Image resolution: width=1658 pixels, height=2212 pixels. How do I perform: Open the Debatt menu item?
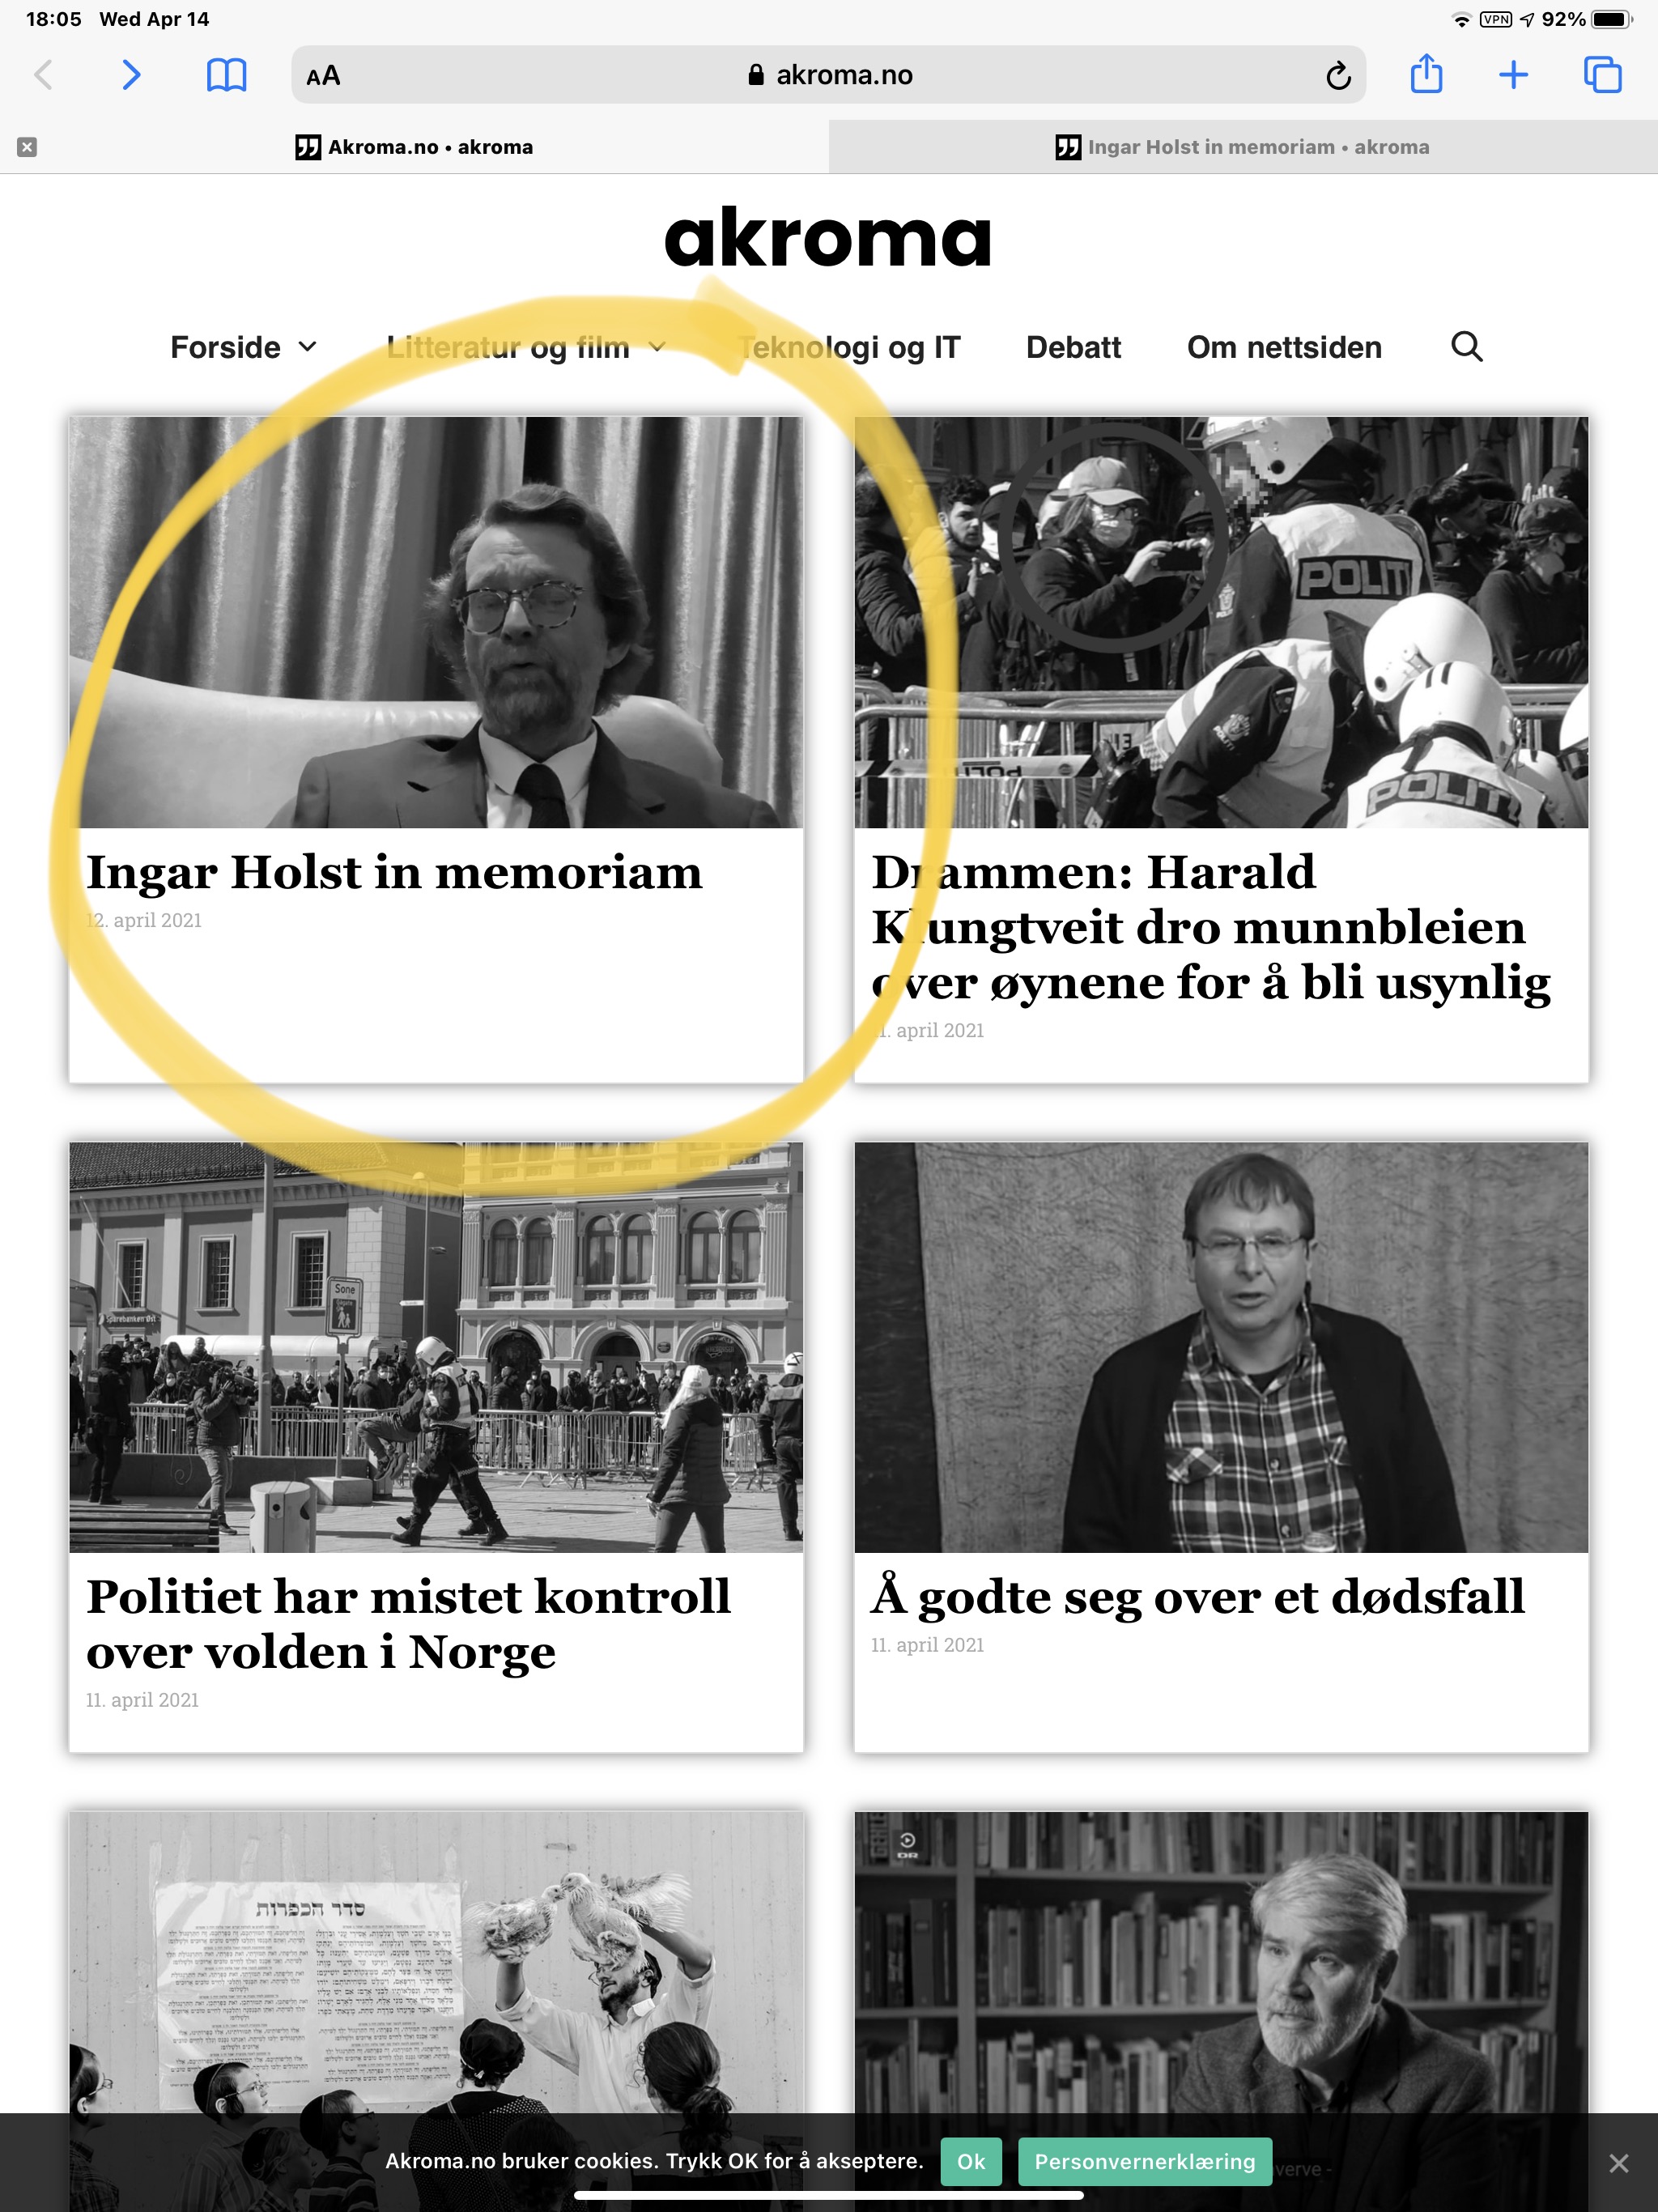pyautogui.click(x=1073, y=347)
